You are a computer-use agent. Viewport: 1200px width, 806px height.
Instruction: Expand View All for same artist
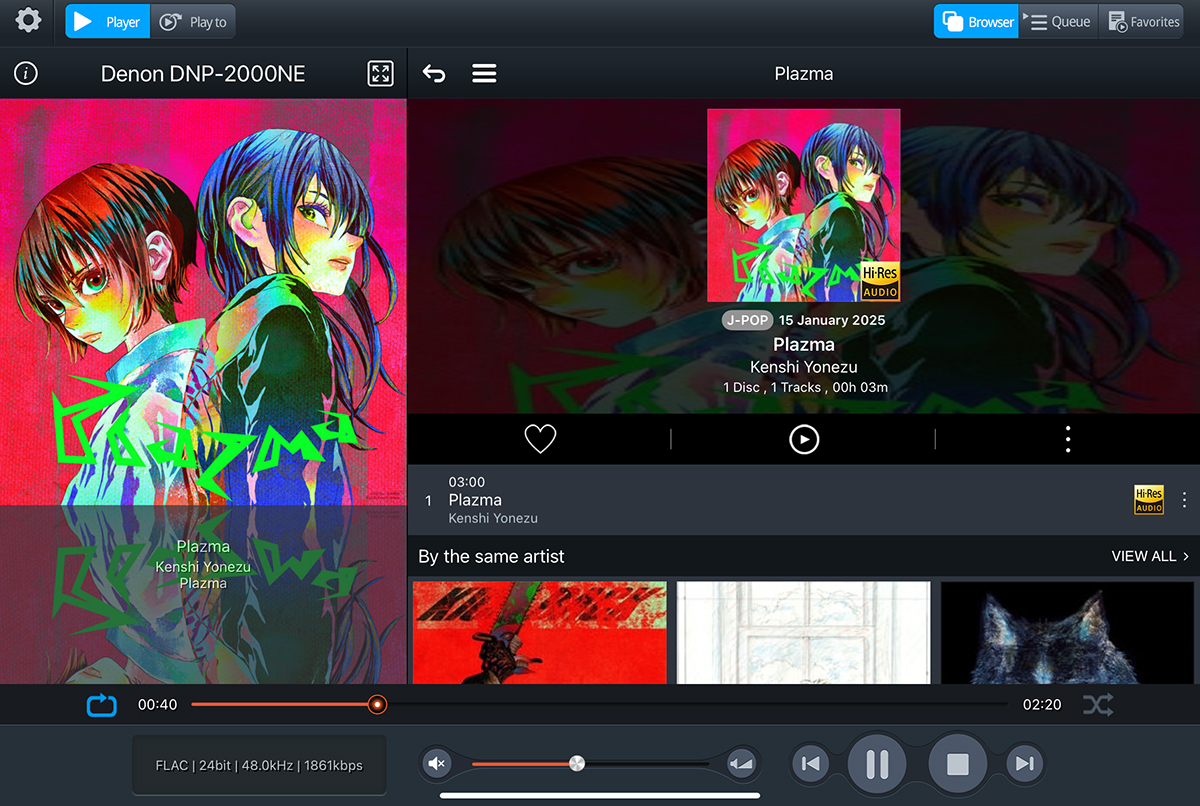click(x=1150, y=556)
